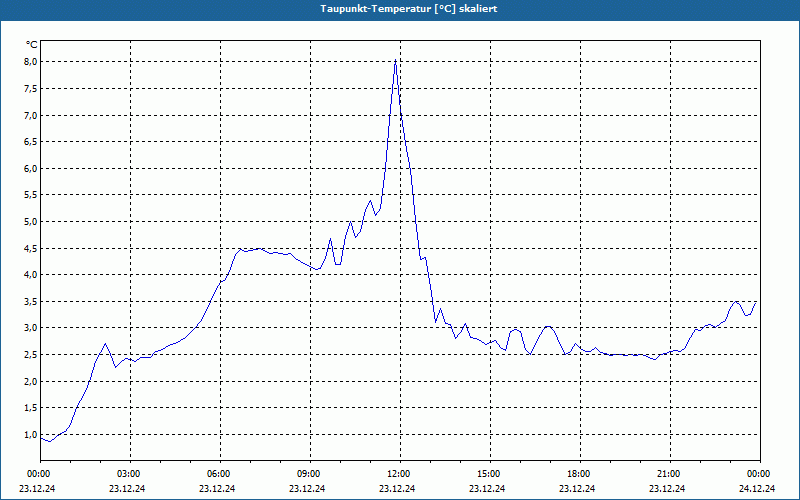Click the chart title 'Taupunkt-Temperatur [°C] skaliert'
The image size is (800, 500).
[x=409, y=9]
